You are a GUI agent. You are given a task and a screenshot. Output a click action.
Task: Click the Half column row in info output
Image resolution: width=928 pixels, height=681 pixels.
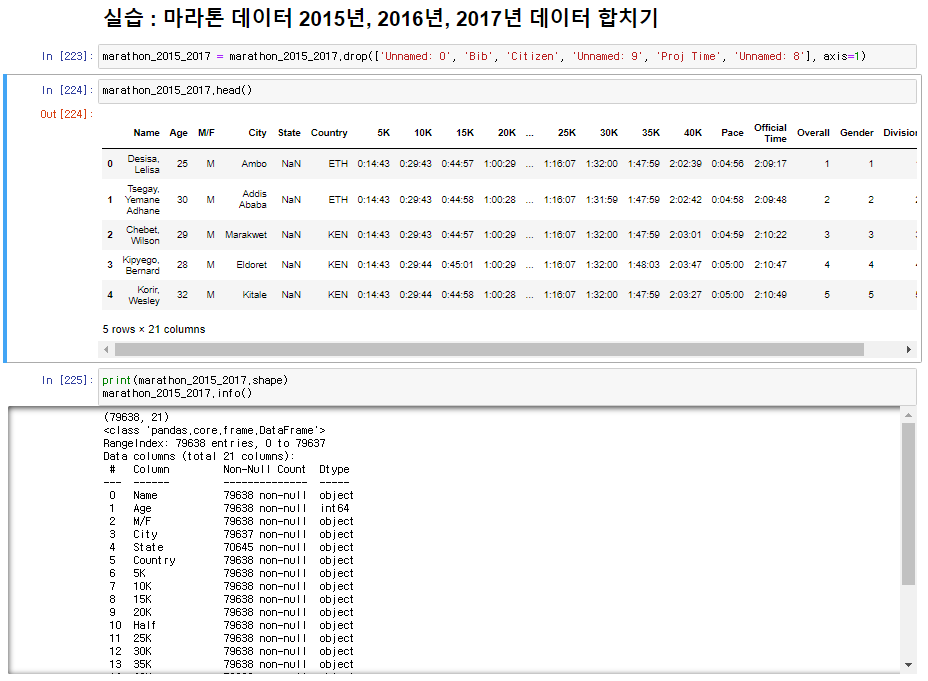(231, 625)
